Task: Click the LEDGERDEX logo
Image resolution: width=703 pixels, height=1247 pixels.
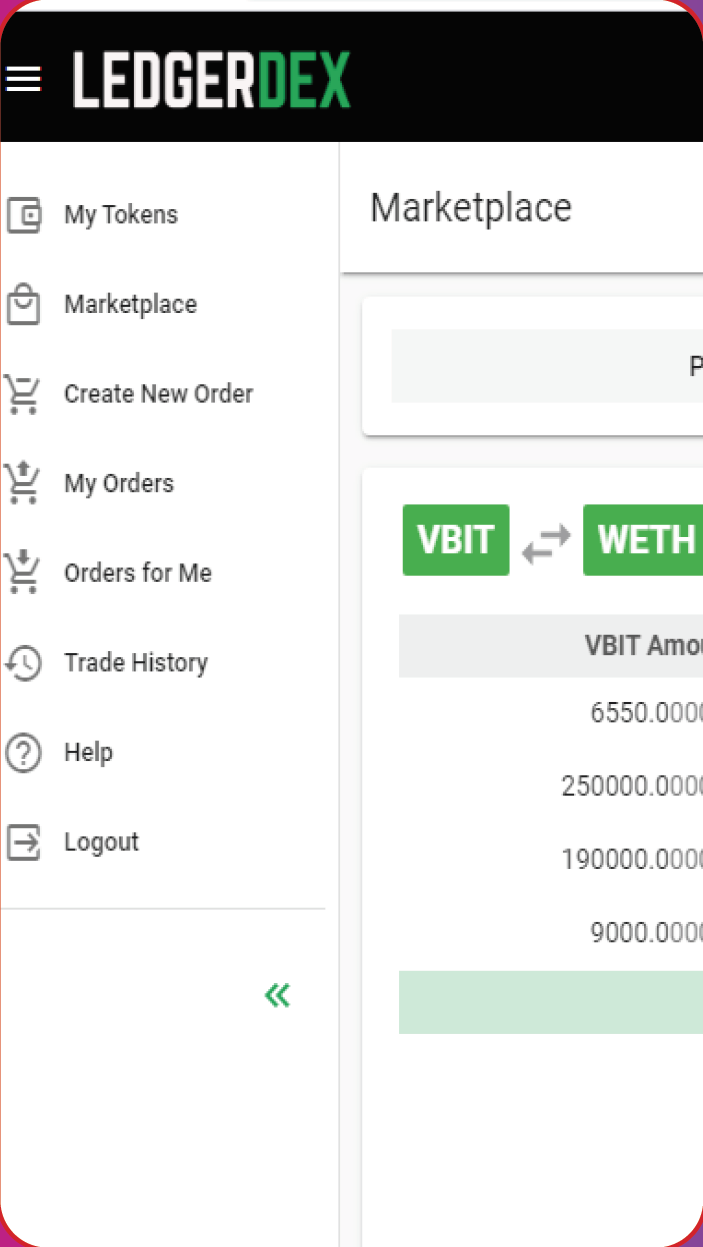Action: [211, 80]
